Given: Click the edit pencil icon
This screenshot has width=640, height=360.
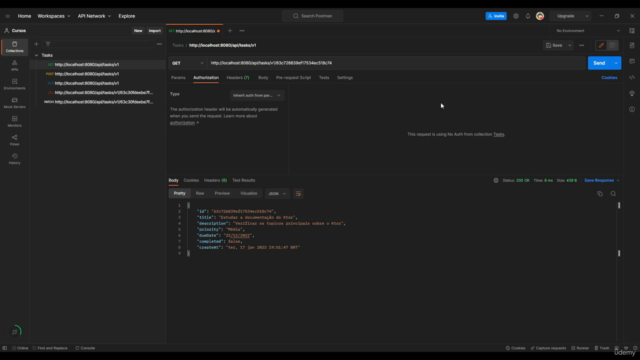Looking at the screenshot, I should (x=601, y=45).
